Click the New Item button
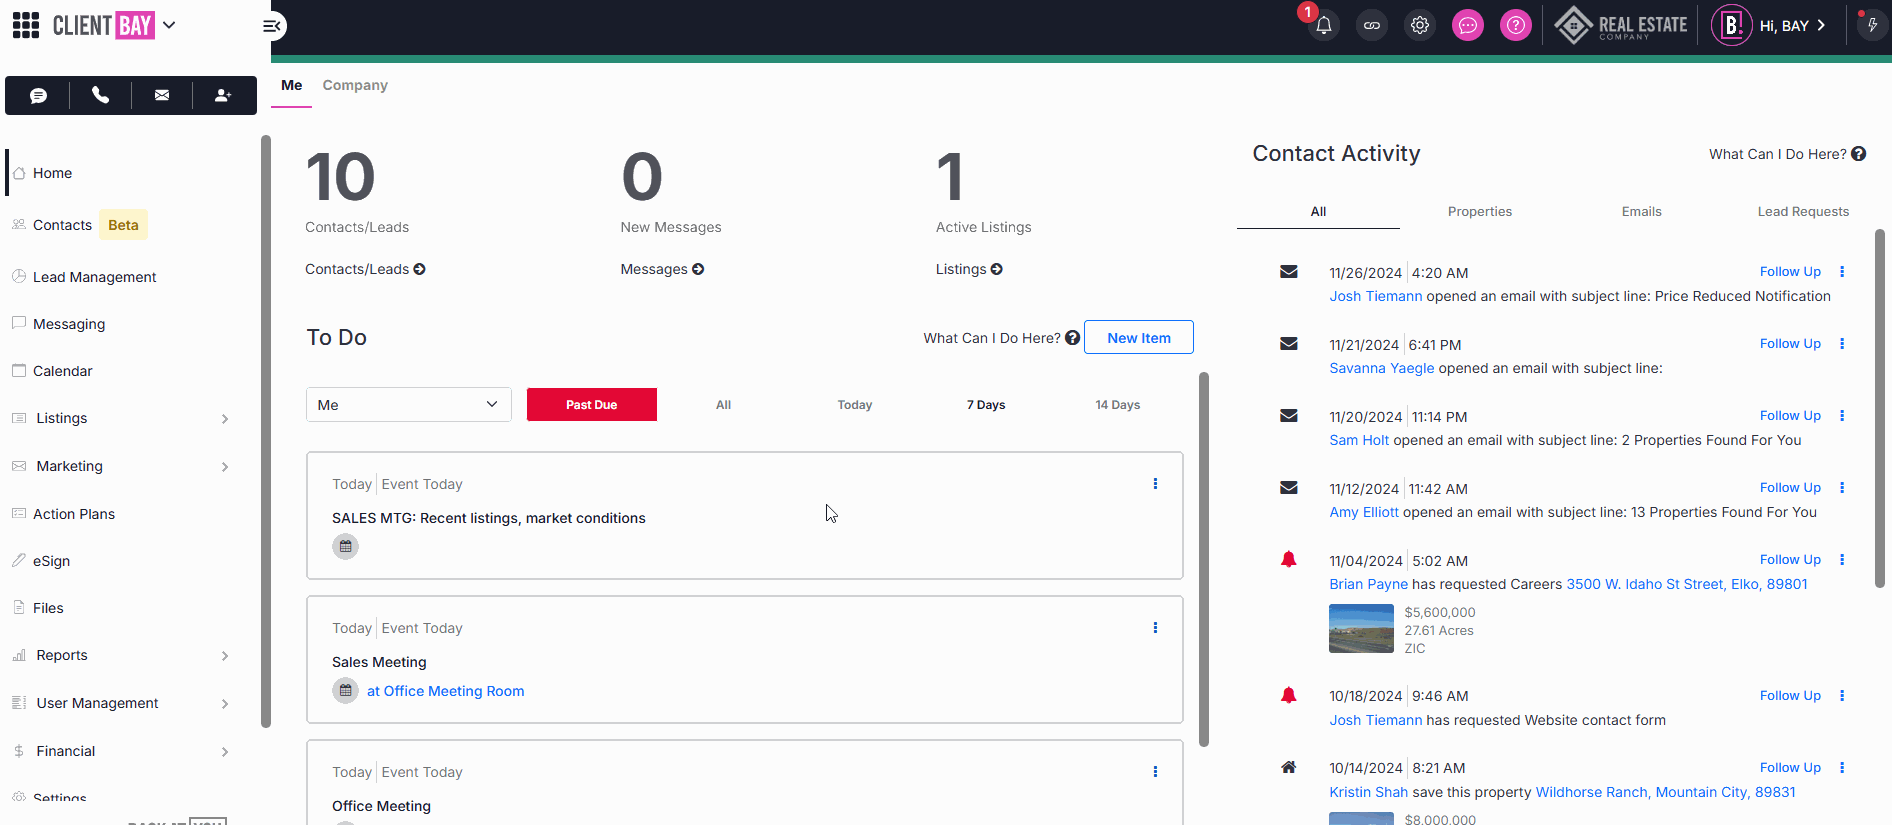The image size is (1892, 825). pyautogui.click(x=1138, y=338)
